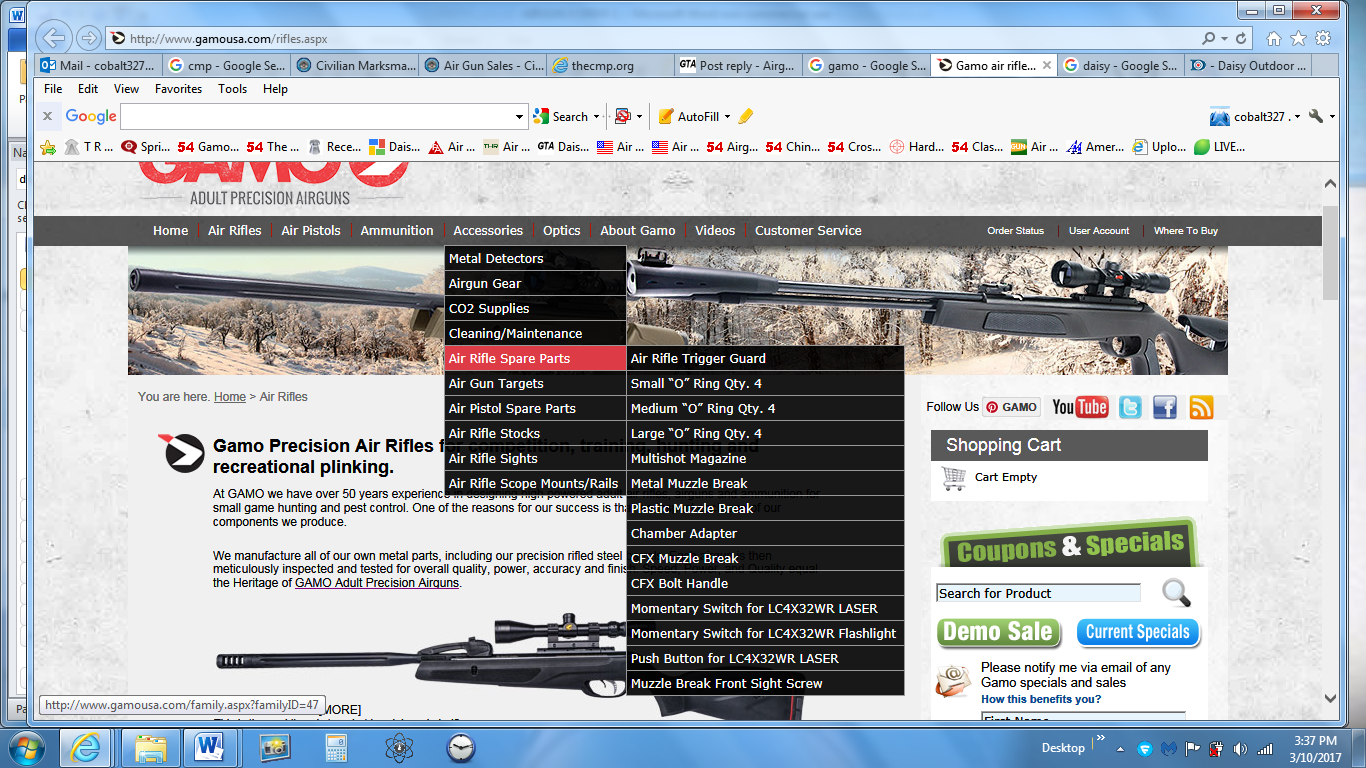Select CO2 Supplies menu entry
Screen dimensions: 1366x768
536,308
